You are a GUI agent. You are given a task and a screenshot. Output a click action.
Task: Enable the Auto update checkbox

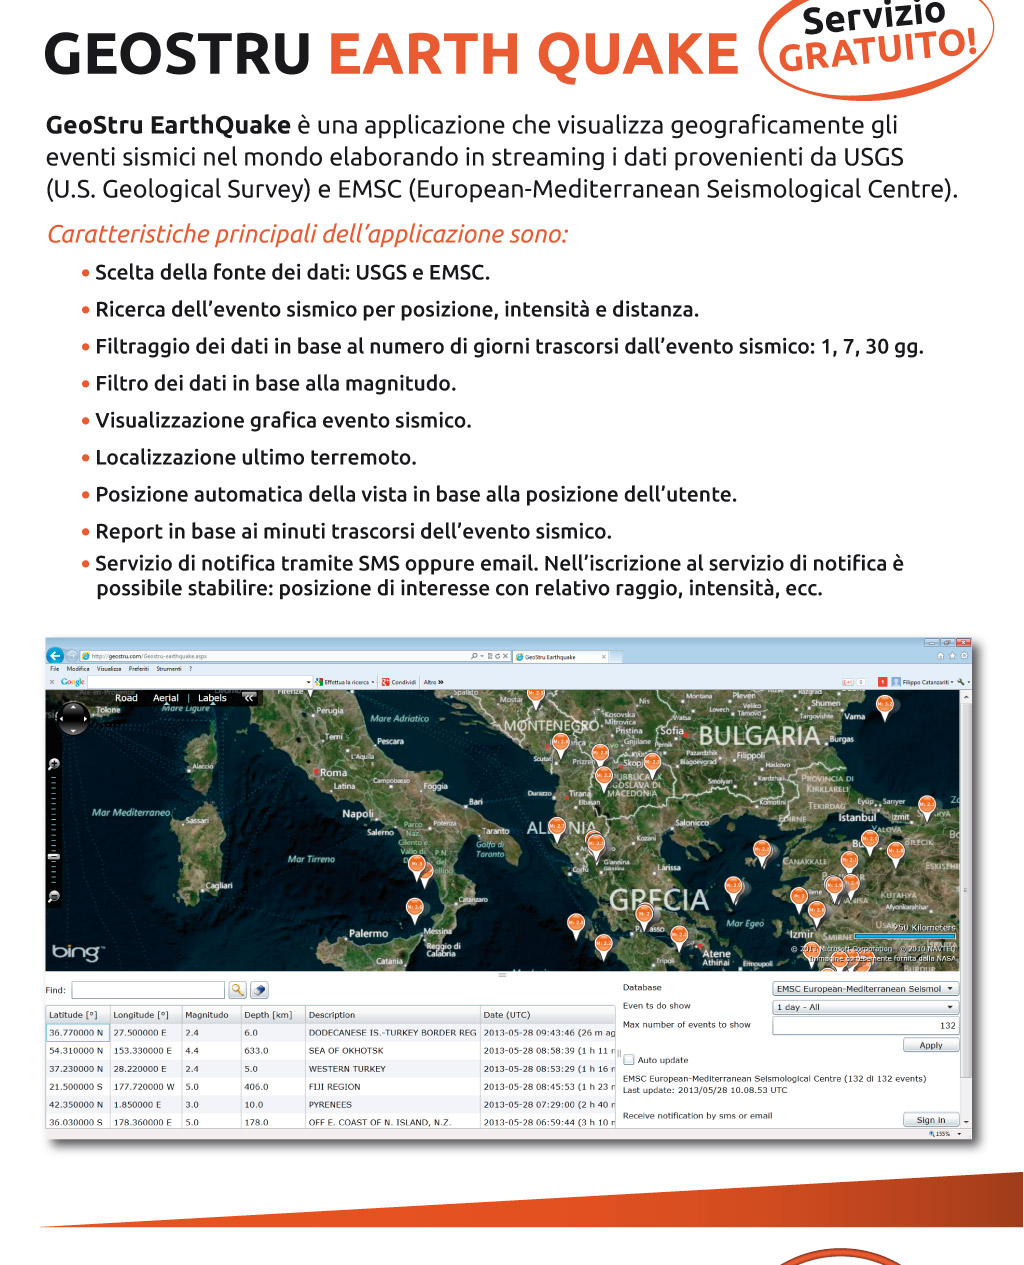pos(629,1060)
